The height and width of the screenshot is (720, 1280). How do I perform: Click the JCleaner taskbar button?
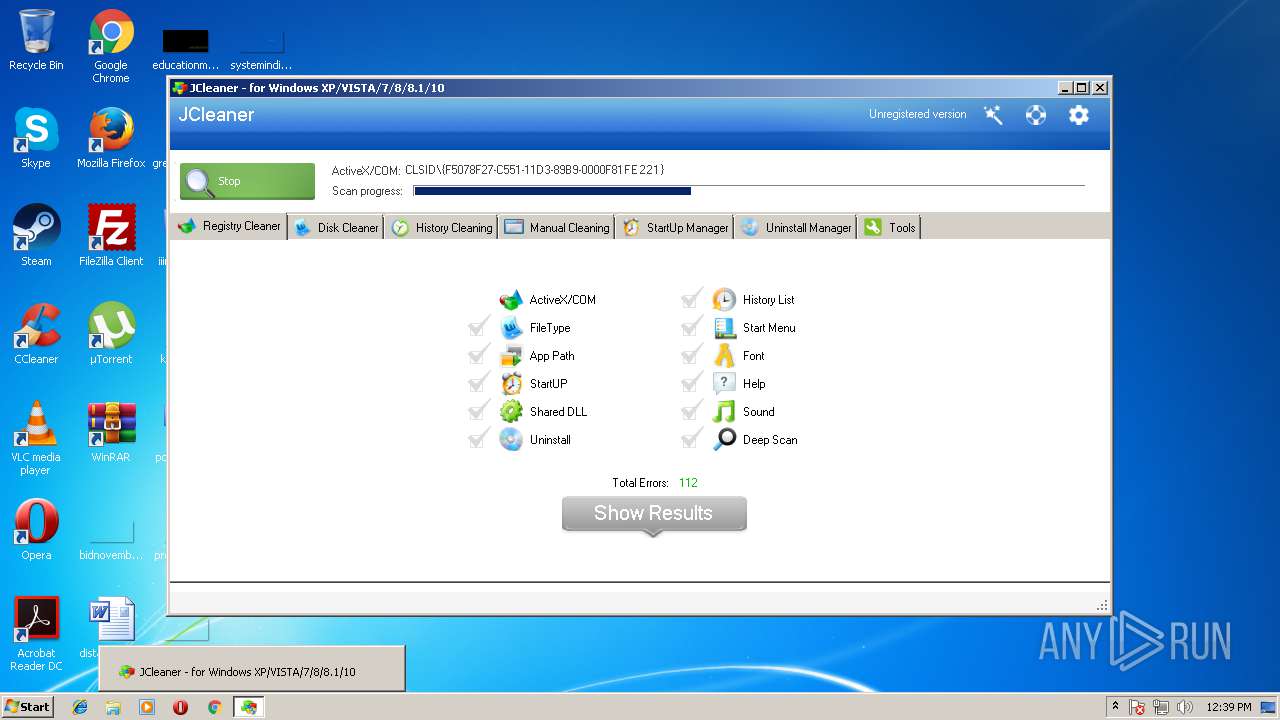(x=248, y=707)
